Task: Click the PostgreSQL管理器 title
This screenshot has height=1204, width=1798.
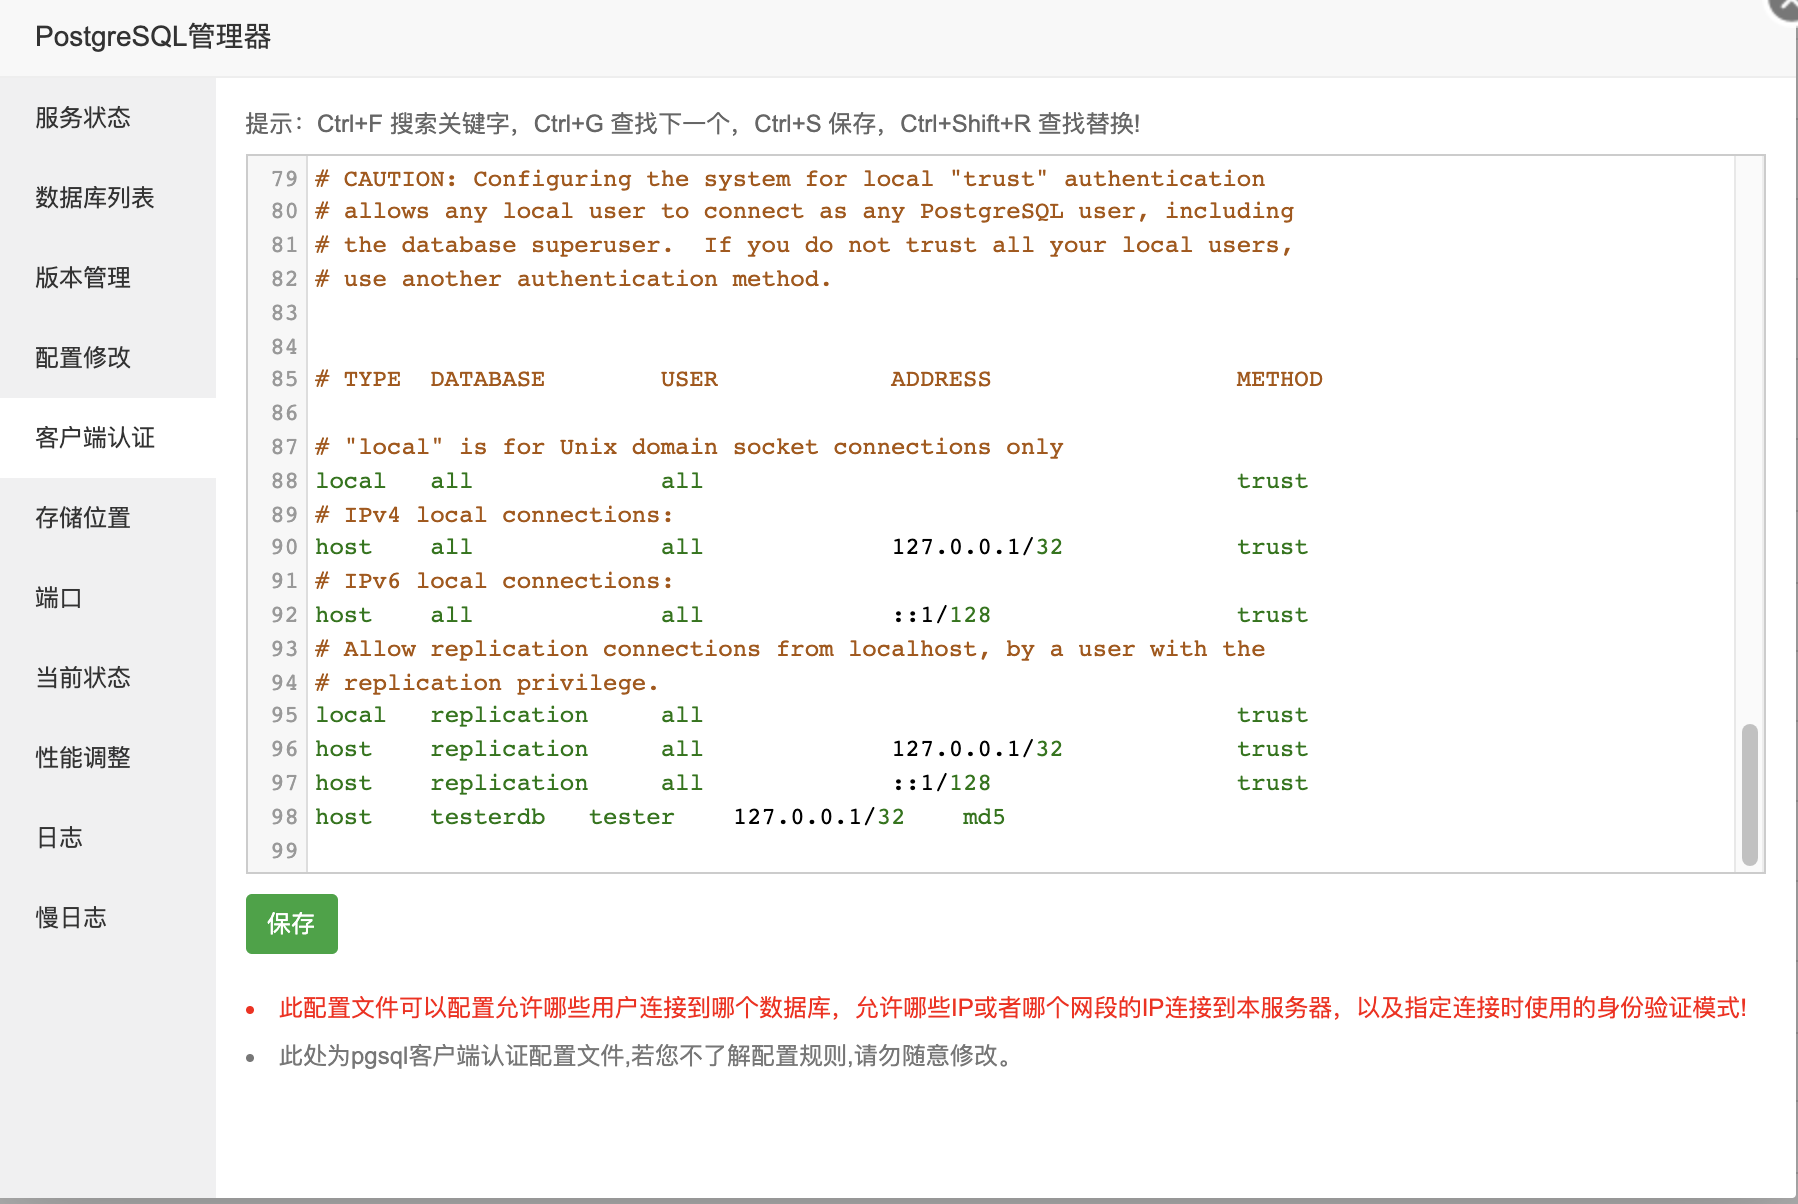Action: pos(153,37)
